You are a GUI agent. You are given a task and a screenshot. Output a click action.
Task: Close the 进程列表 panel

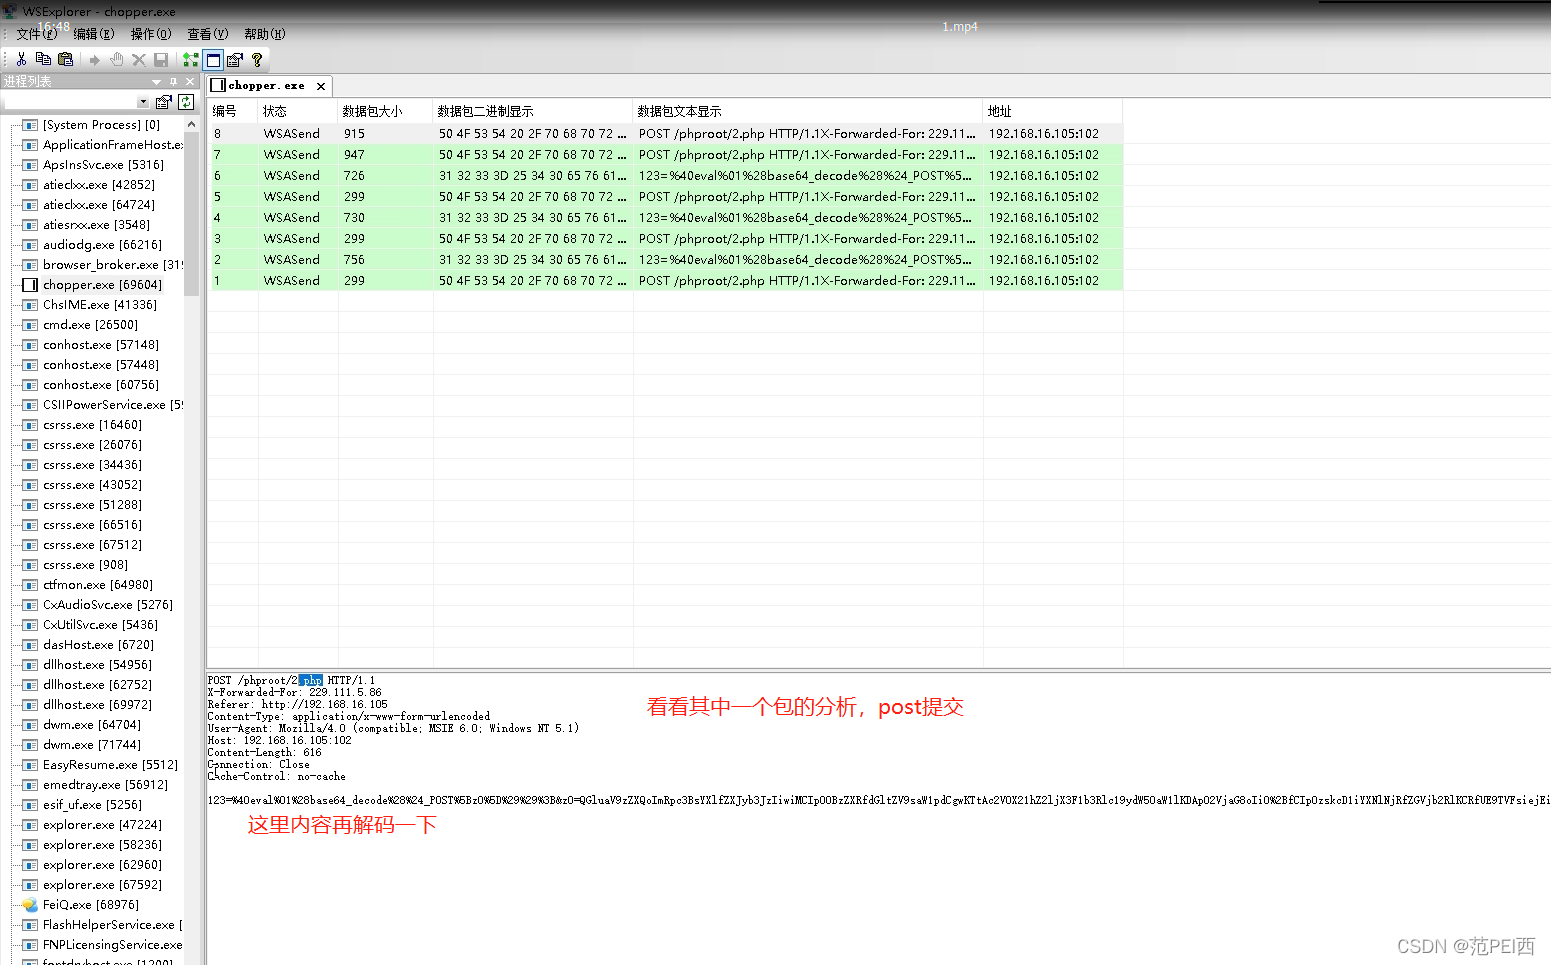190,82
